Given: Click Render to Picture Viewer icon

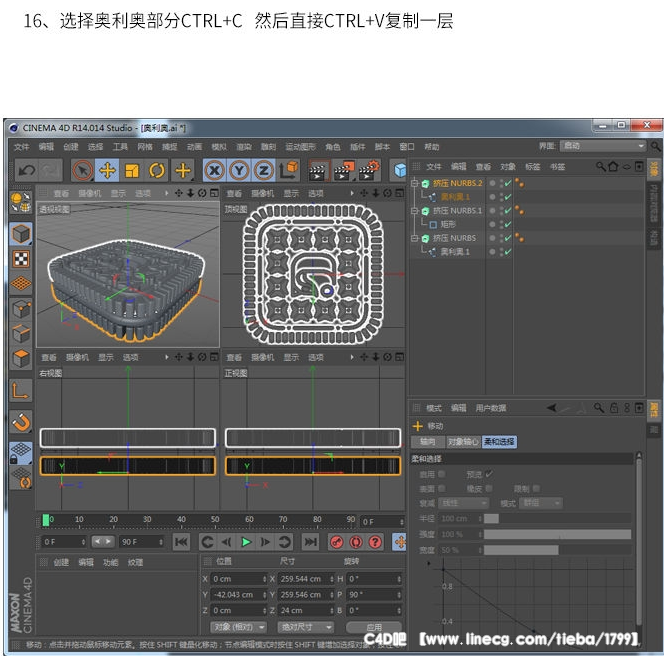Looking at the screenshot, I should click(x=344, y=170).
